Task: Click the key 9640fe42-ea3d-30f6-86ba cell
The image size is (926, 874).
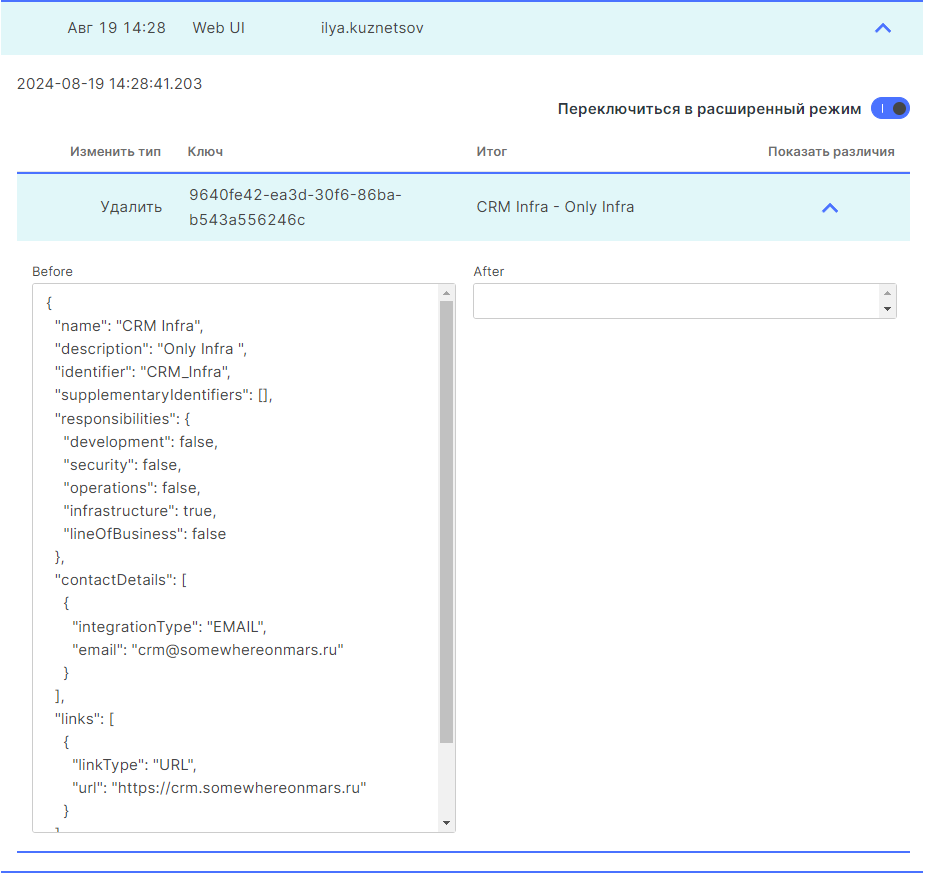Action: [295, 207]
